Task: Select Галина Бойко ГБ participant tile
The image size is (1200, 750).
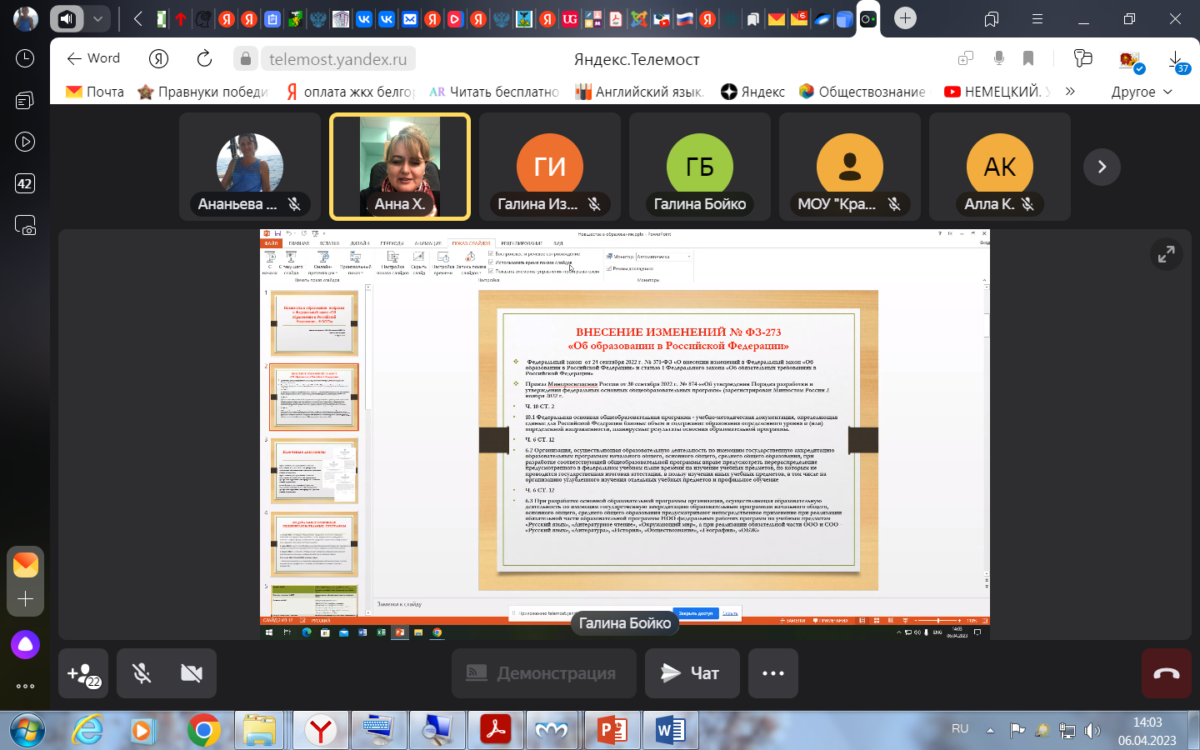Action: pyautogui.click(x=699, y=166)
